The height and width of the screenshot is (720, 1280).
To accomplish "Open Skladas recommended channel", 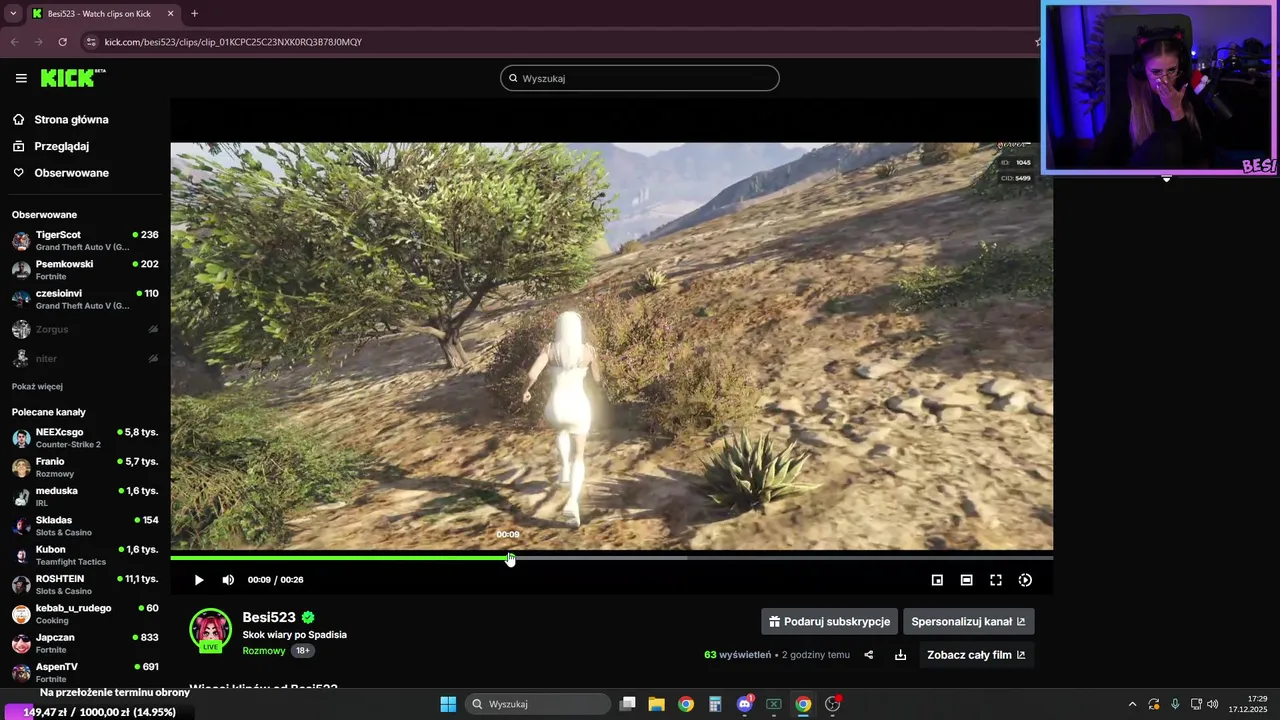I will coord(84,526).
